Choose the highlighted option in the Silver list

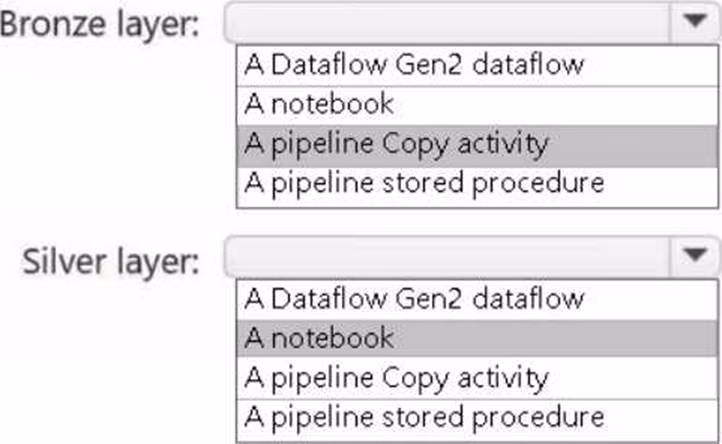(x=320, y=338)
